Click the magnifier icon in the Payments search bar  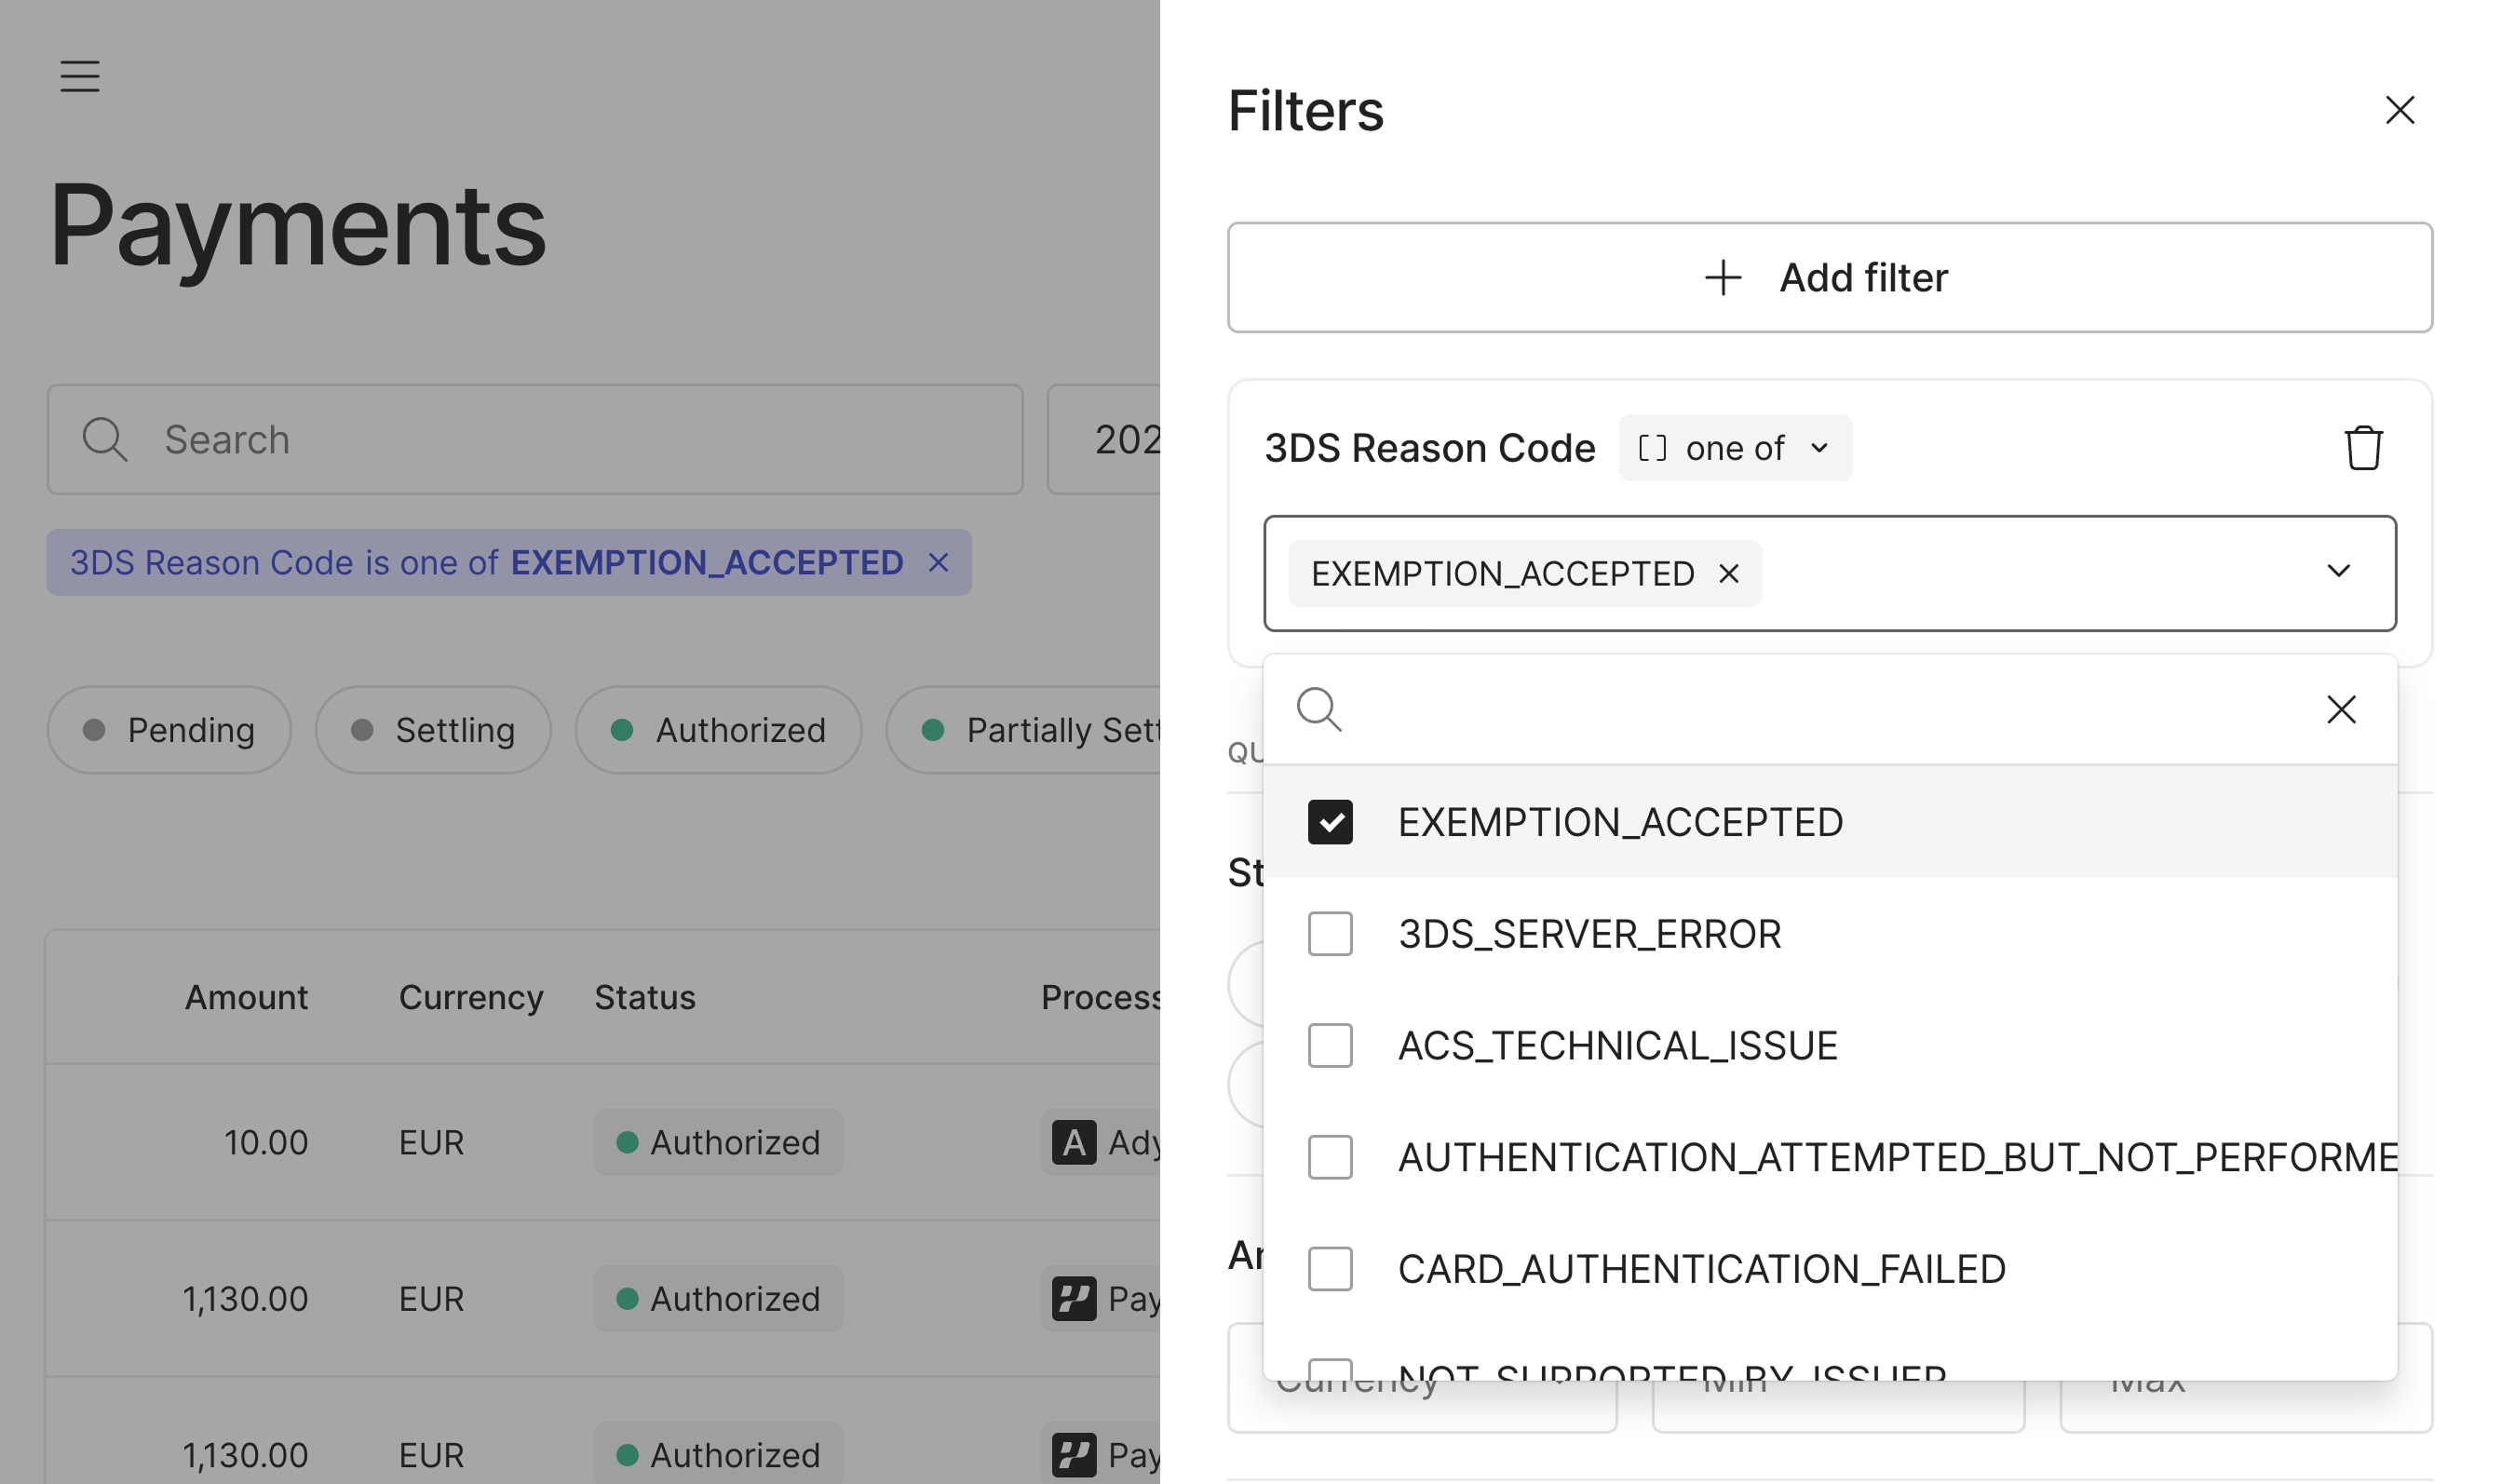point(104,439)
